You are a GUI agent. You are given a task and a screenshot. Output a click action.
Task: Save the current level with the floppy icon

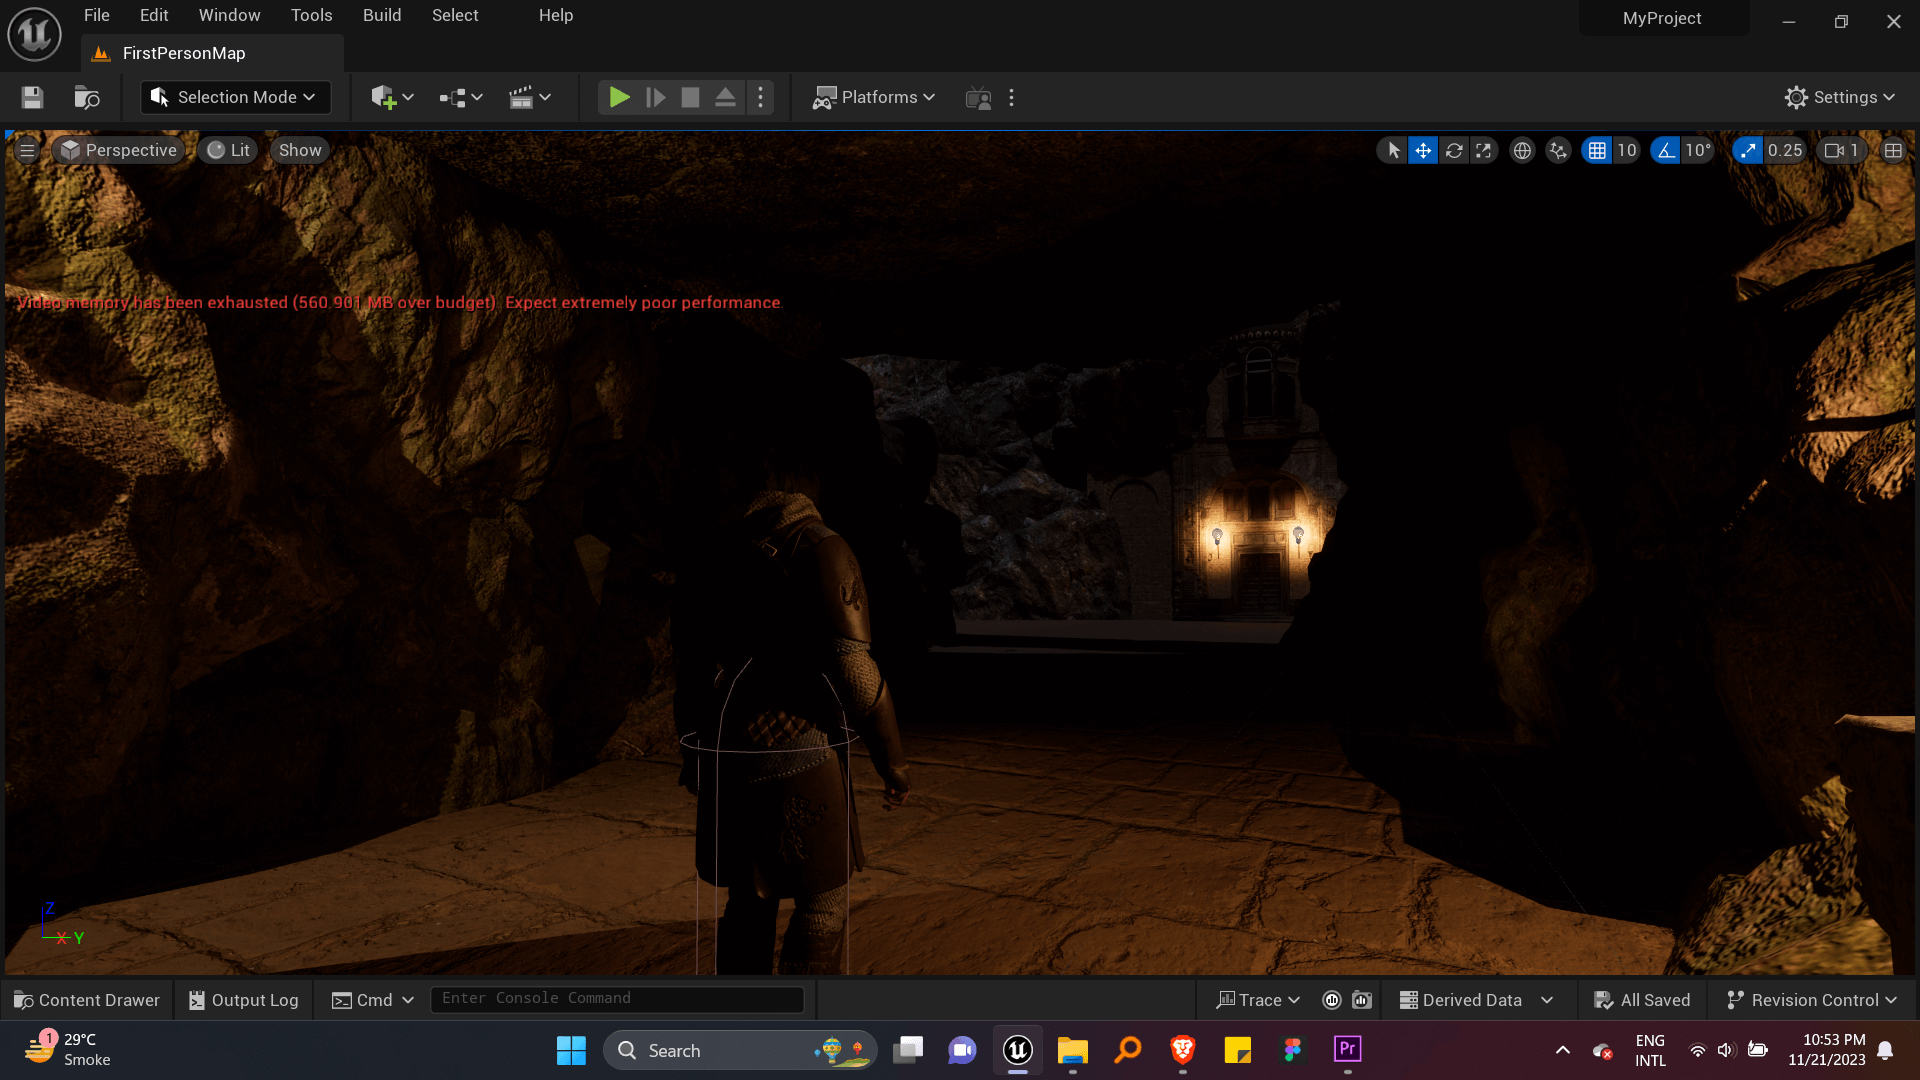pos(32,97)
